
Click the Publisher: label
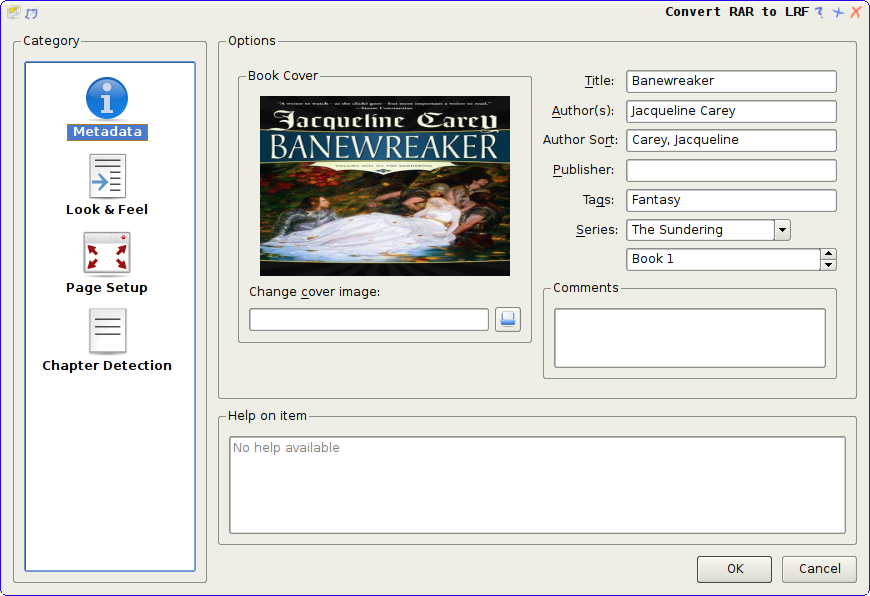pyautogui.click(x=583, y=170)
